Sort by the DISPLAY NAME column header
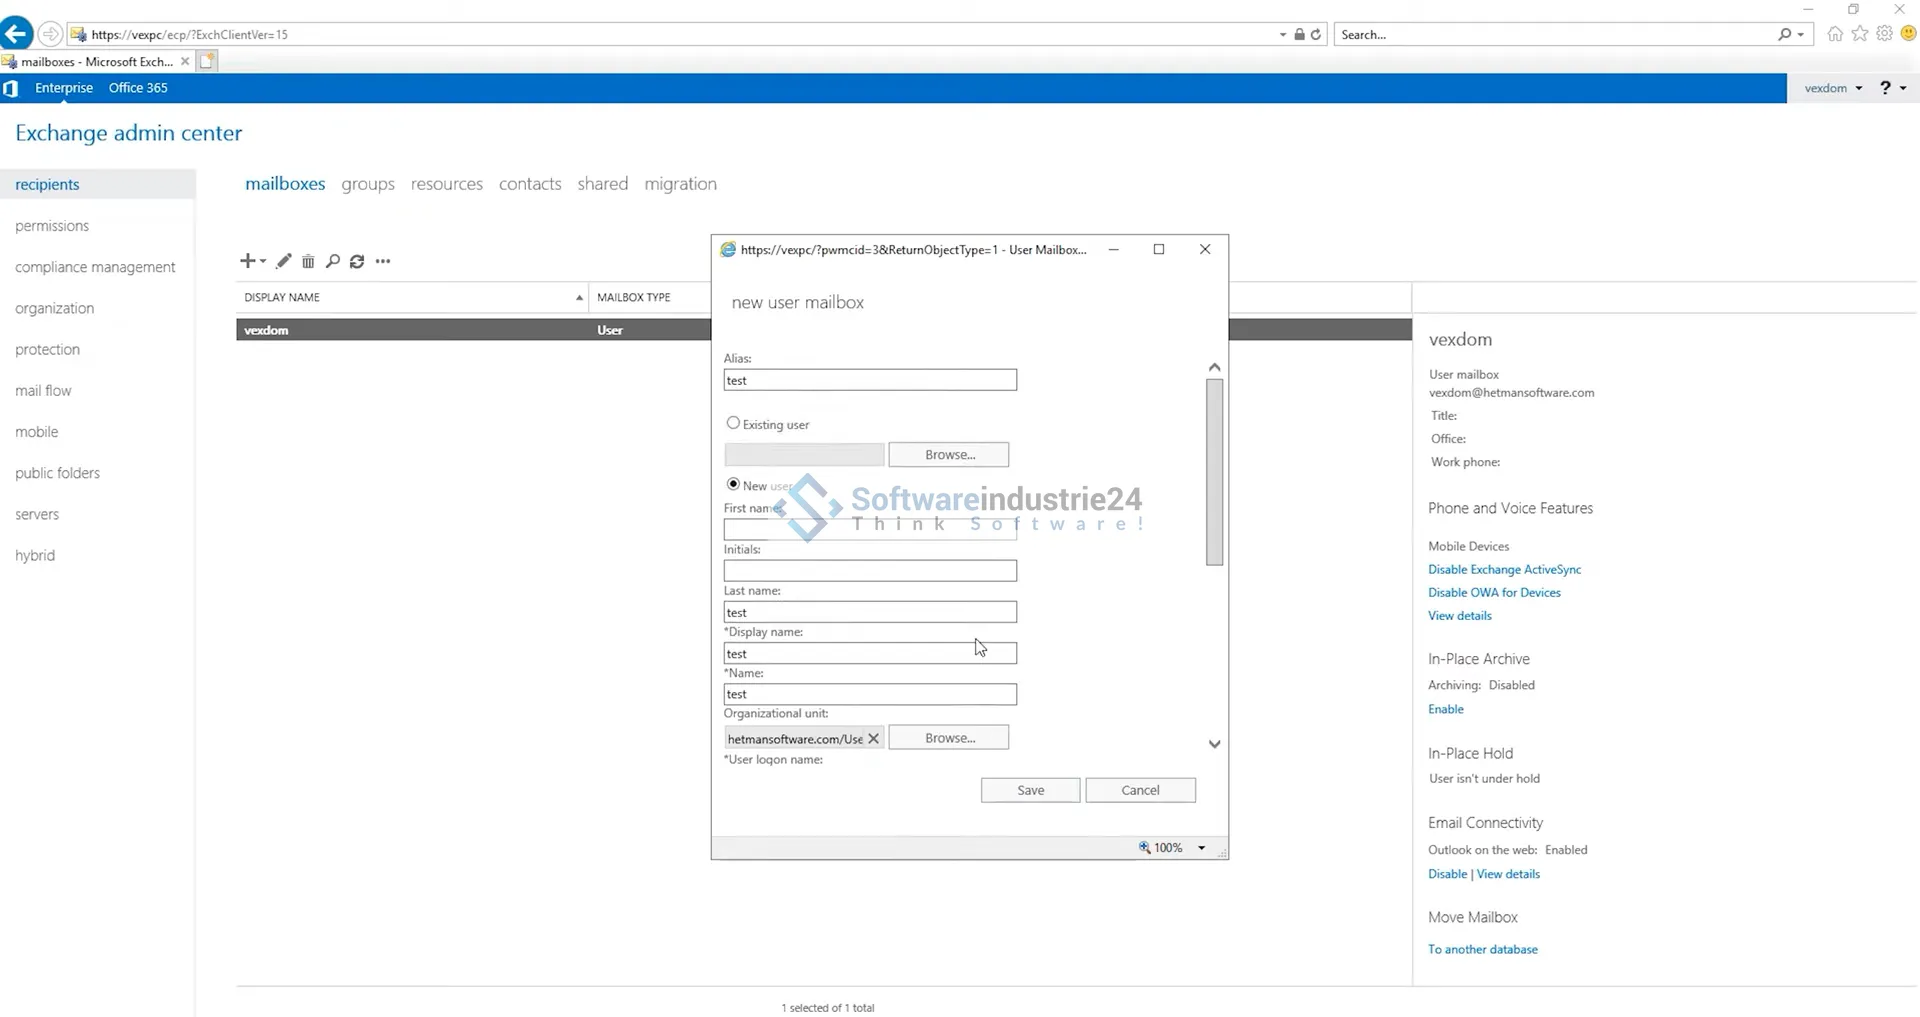The image size is (1920, 1017). [410, 297]
